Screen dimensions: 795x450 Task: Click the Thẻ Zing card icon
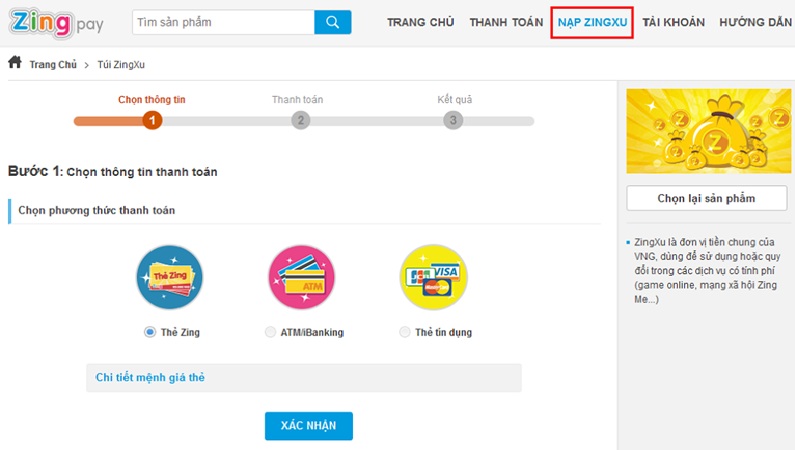point(169,278)
